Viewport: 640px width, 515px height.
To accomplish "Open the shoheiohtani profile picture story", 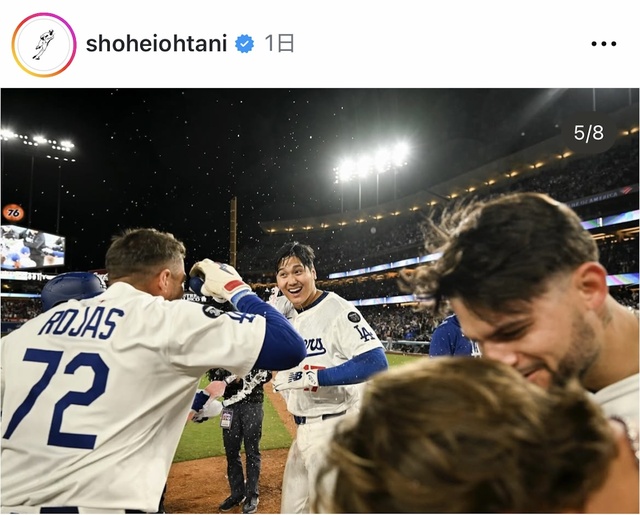I will pos(44,44).
